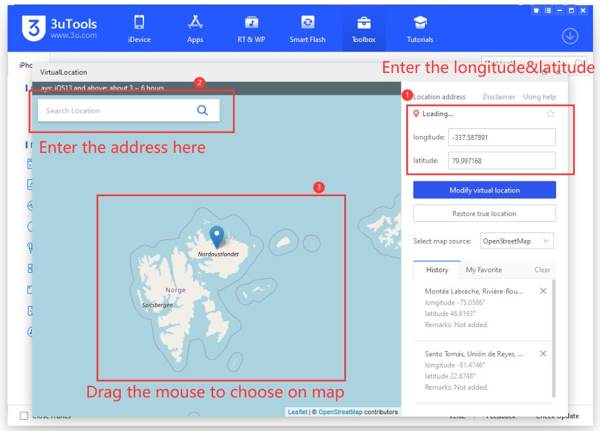Open the RT & WP section
Viewport: 600px width, 431px height.
[251, 29]
